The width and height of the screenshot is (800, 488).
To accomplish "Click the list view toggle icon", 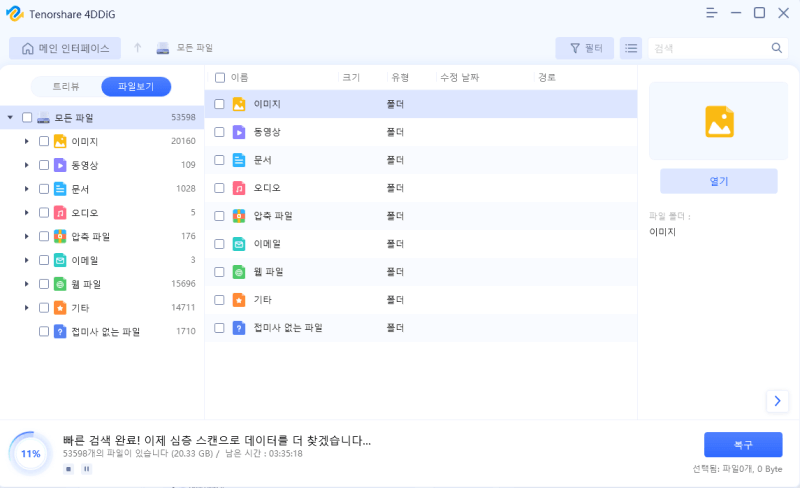I will click(631, 48).
